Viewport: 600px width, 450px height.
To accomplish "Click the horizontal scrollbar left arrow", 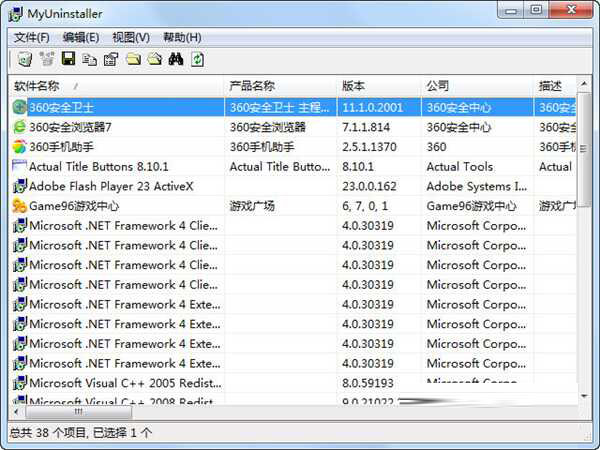I will 18,411.
